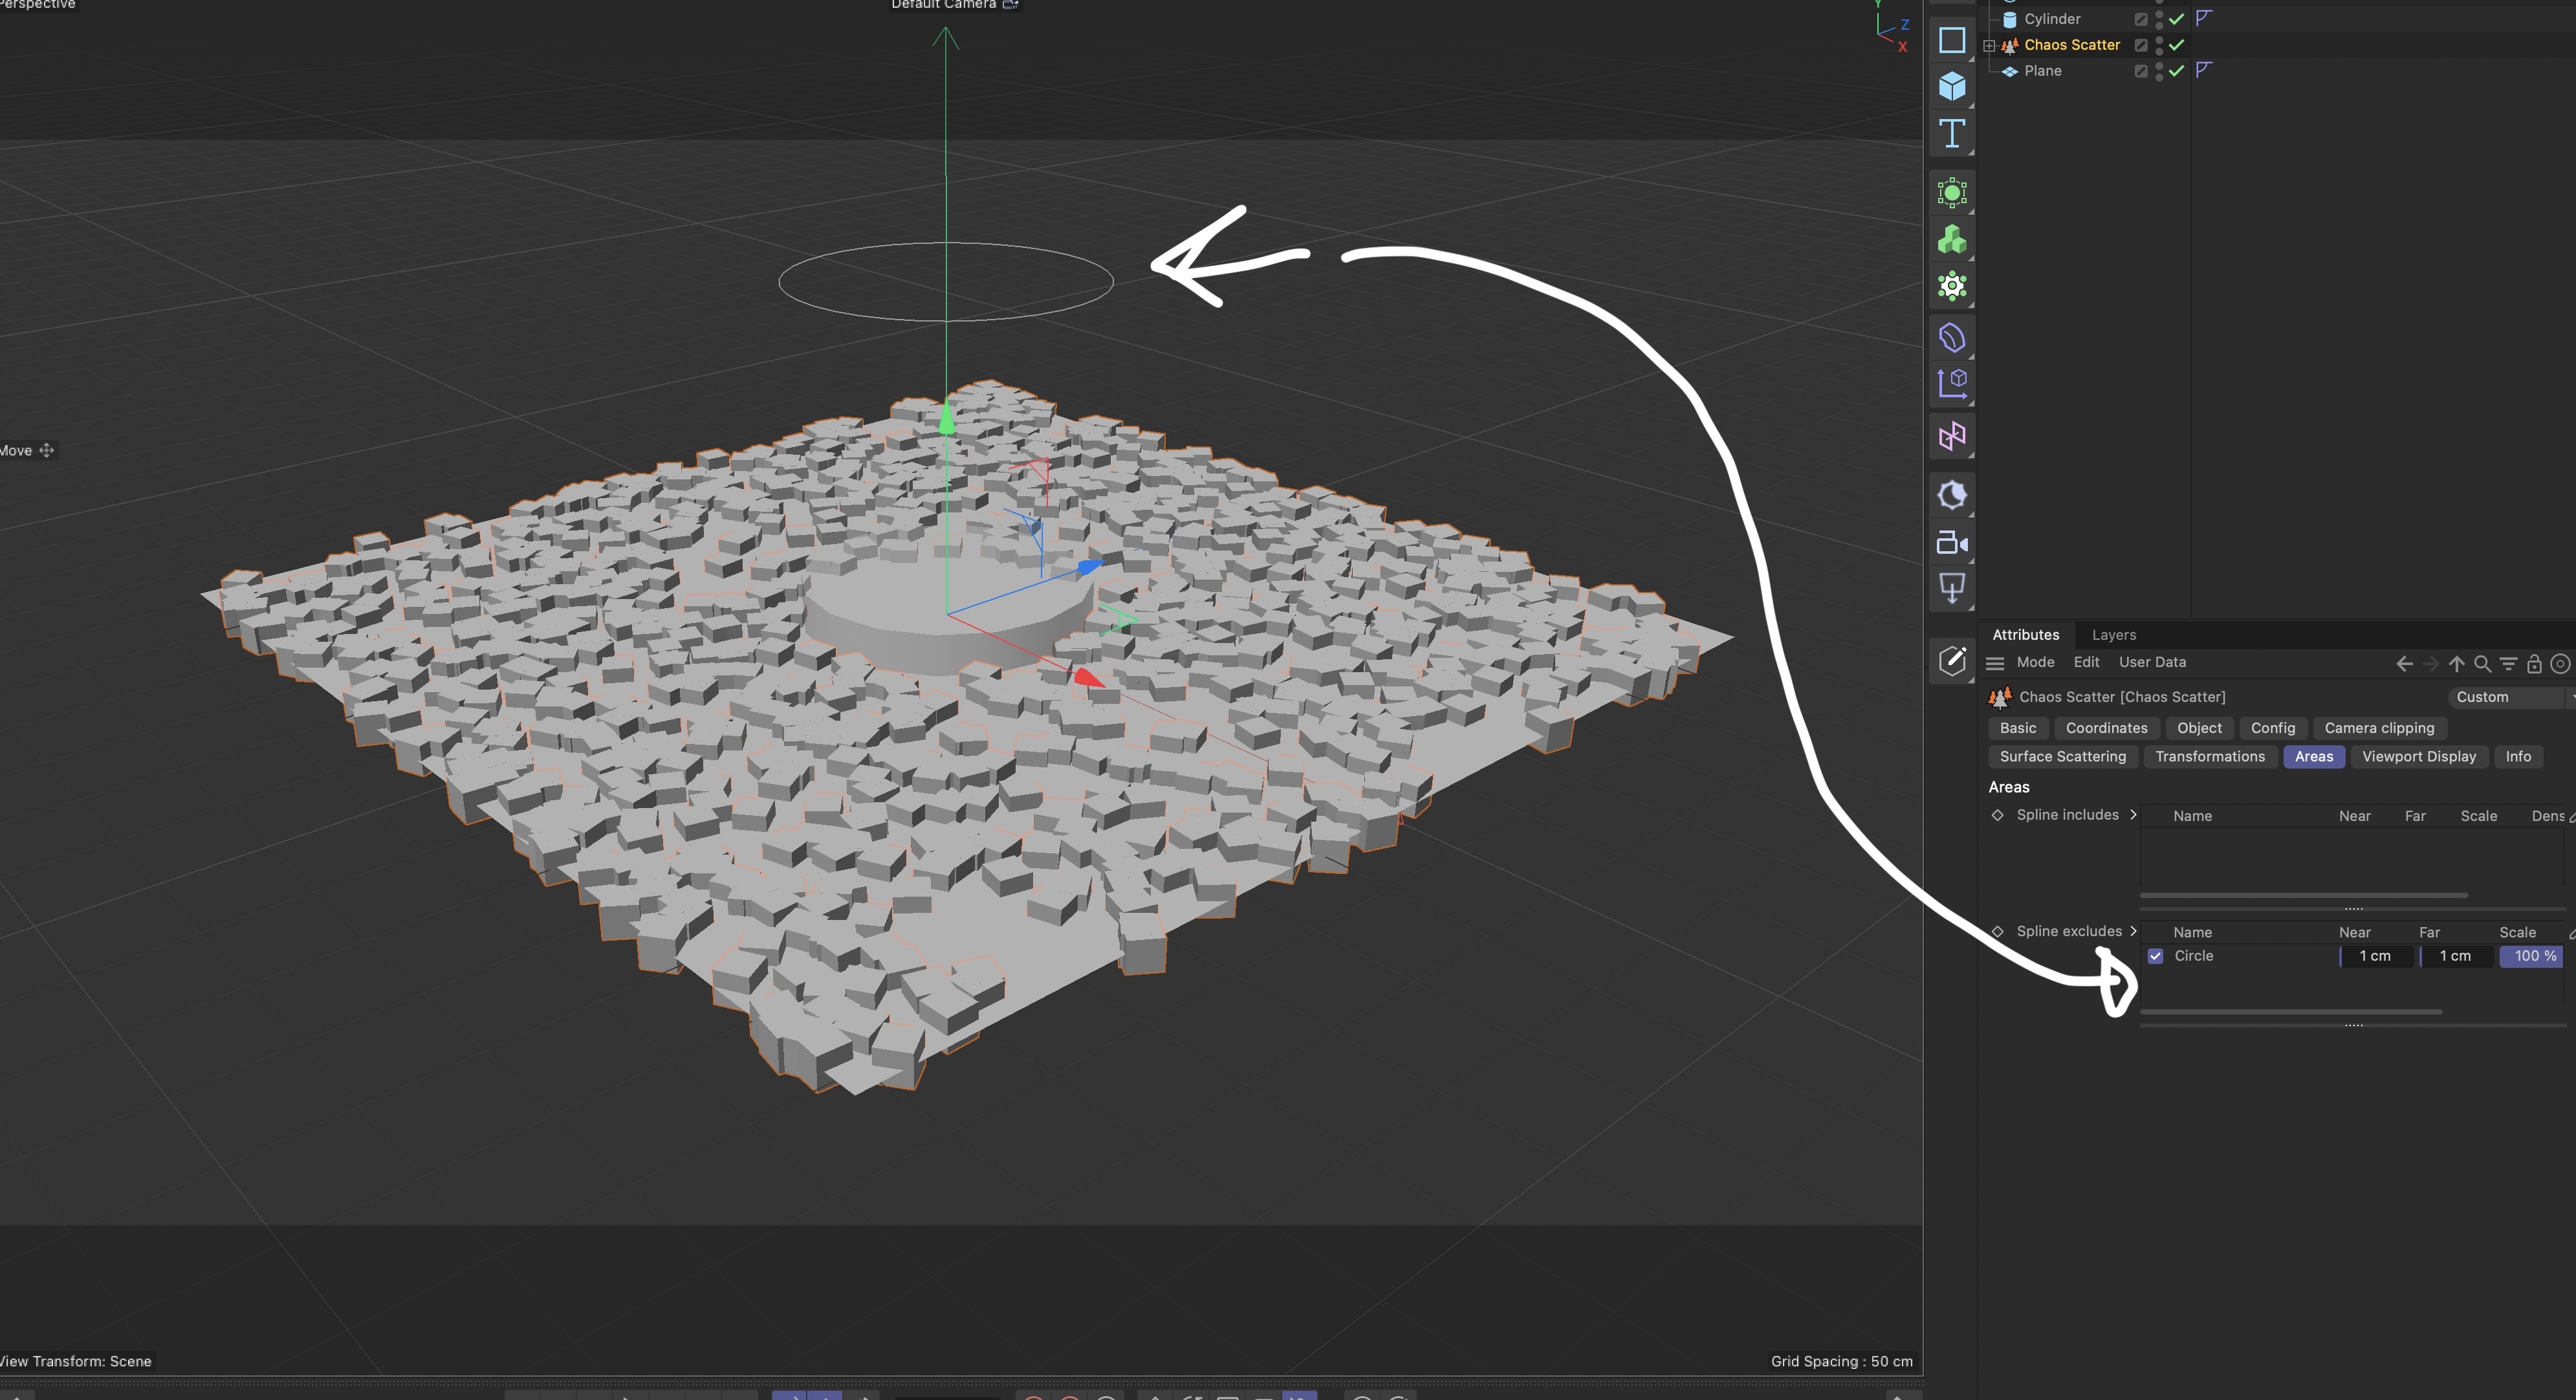Toggle the Chaos Scatter enable checkmark
The image size is (2576, 1400).
click(x=2176, y=45)
